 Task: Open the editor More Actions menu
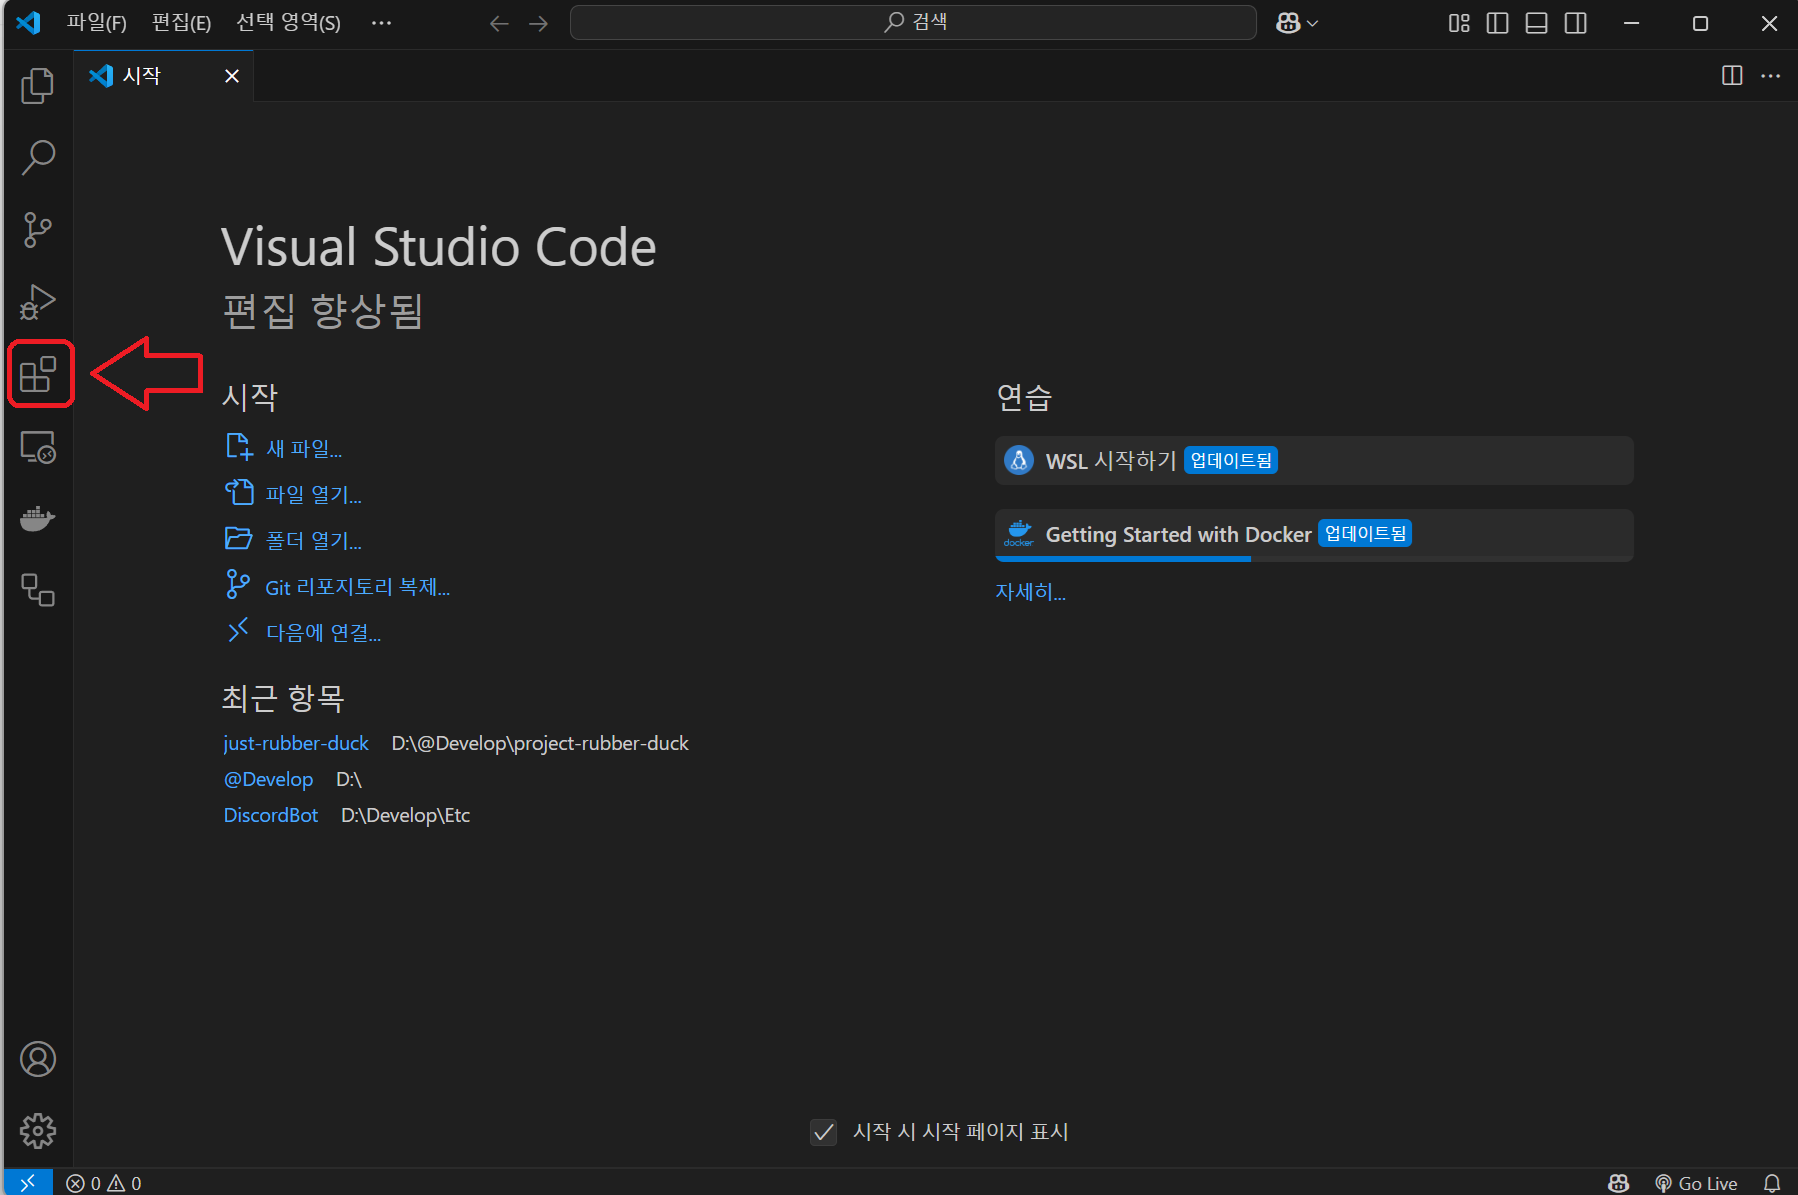tap(1770, 76)
